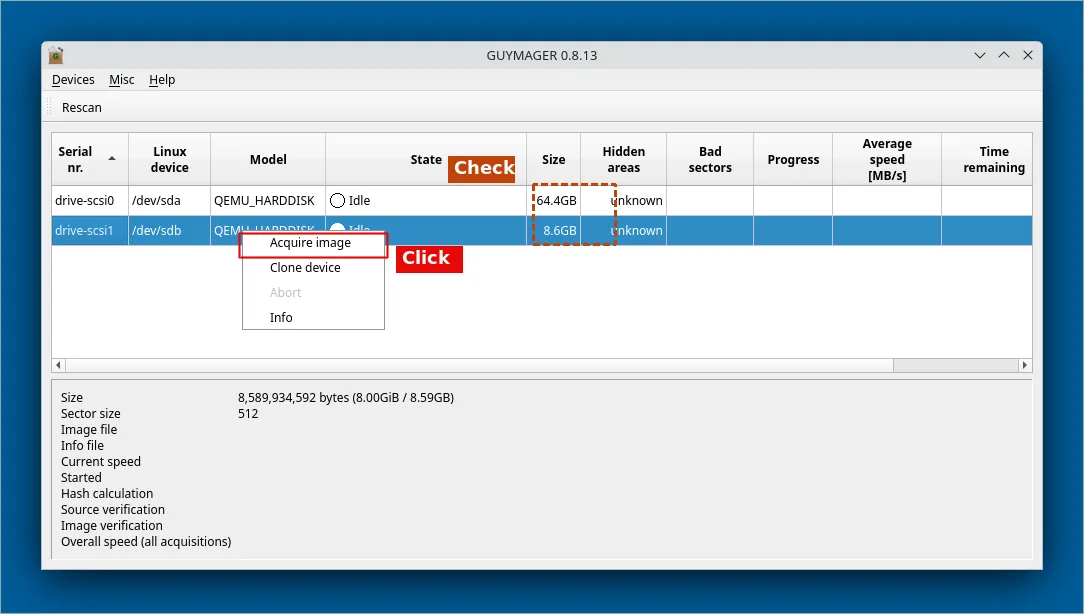This screenshot has width=1084, height=614.
Task: Click right arrow of horizontal scrollbar
Action: pyautogui.click(x=1025, y=365)
